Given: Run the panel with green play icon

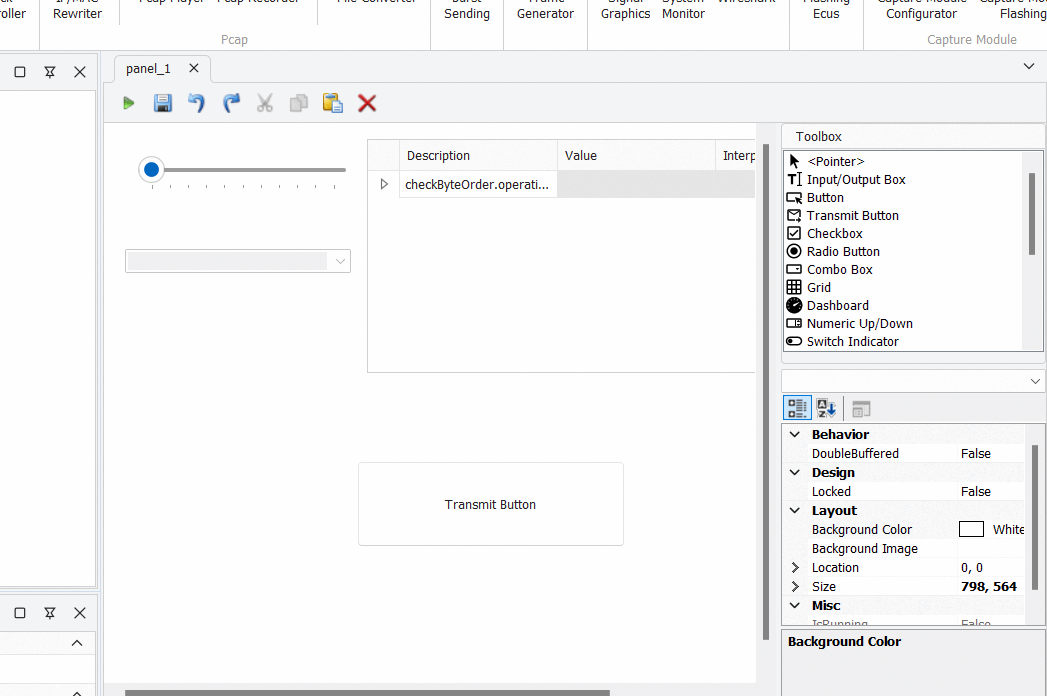Looking at the screenshot, I should [x=129, y=103].
